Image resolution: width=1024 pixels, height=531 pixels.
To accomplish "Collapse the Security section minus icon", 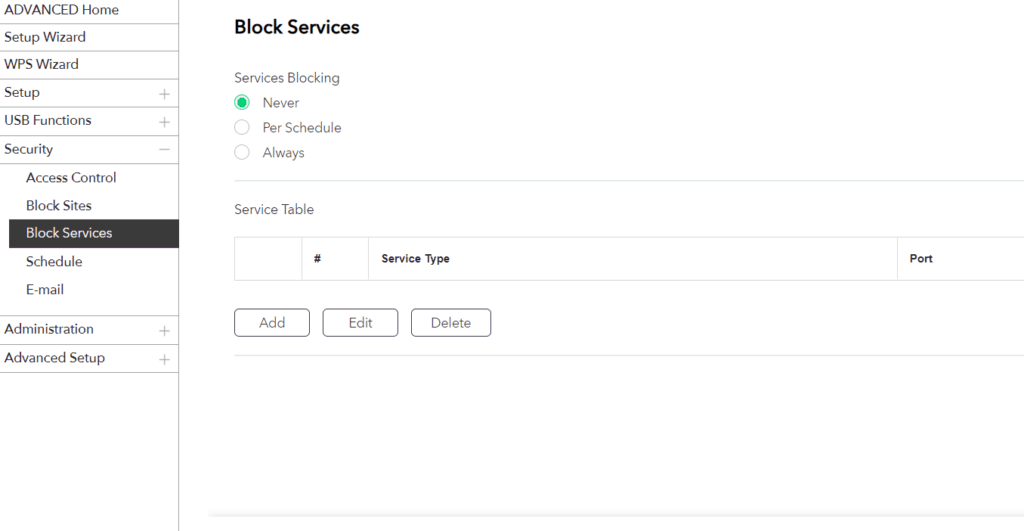I will pyautogui.click(x=164, y=150).
